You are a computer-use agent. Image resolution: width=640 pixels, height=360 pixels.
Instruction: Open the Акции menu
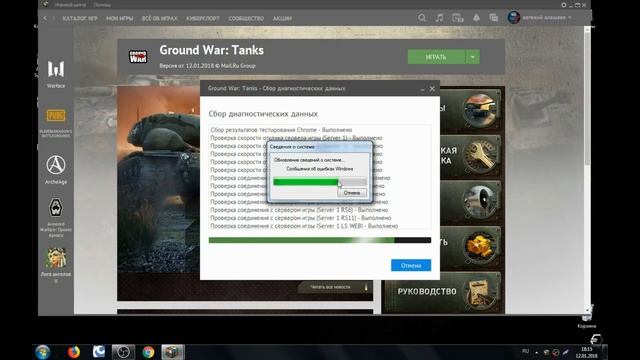point(282,18)
